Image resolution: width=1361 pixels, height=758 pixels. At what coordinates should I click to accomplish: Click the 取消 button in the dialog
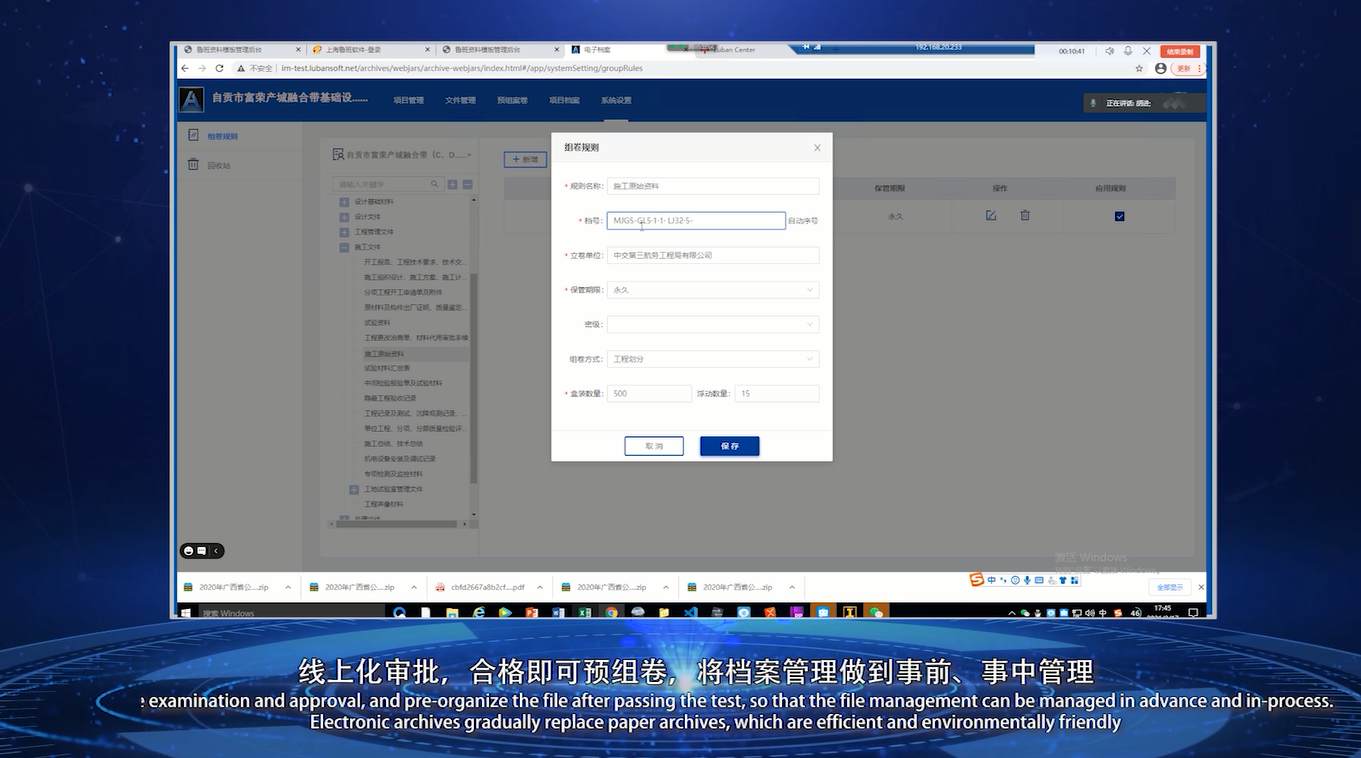tap(654, 446)
